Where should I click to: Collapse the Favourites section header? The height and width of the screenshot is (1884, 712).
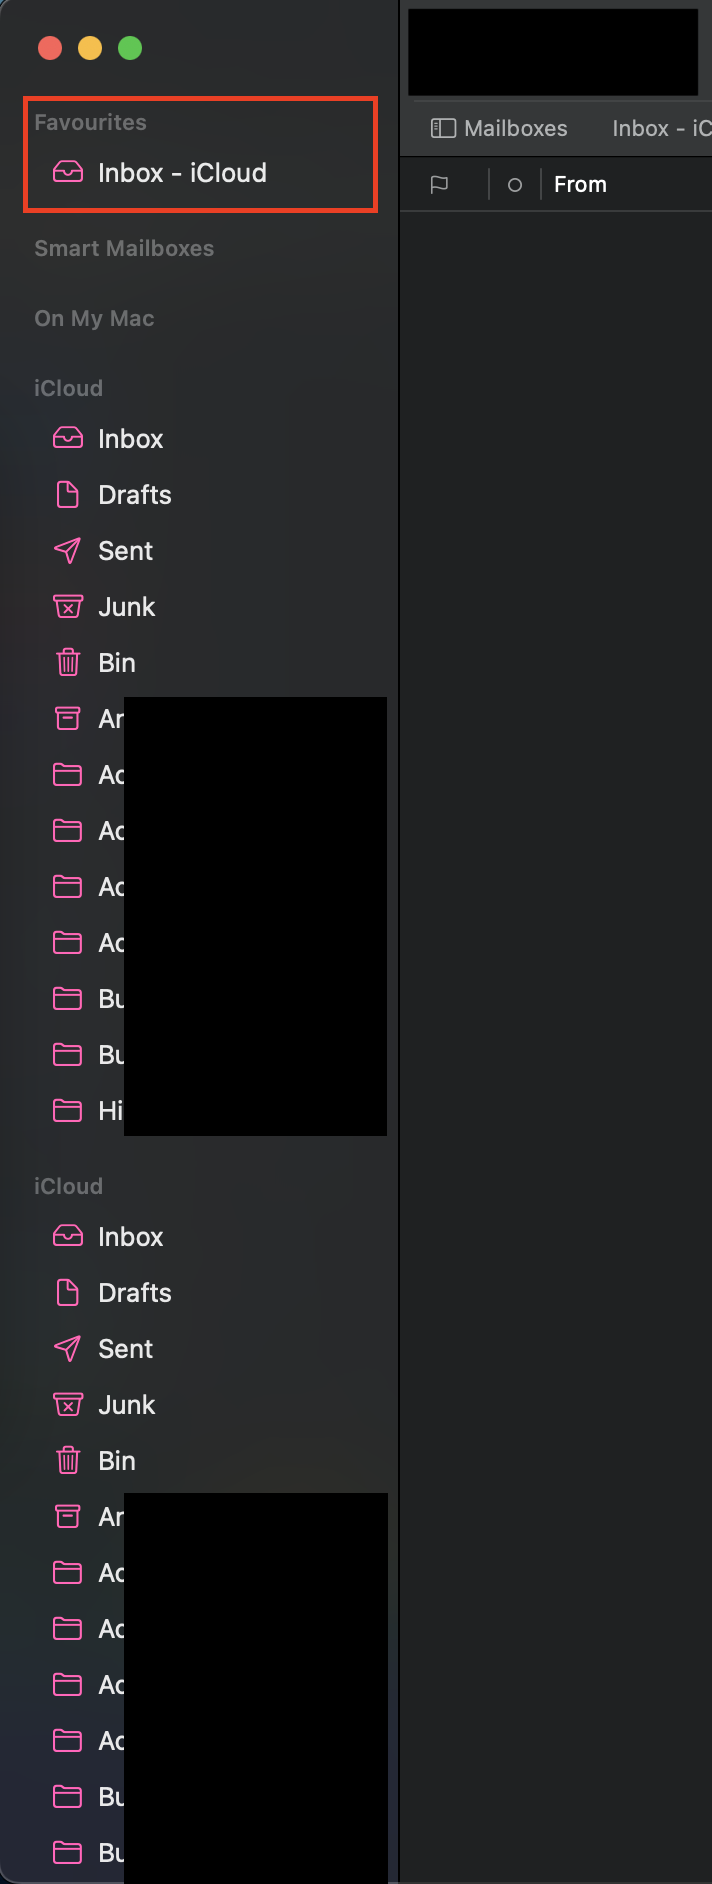pos(90,122)
